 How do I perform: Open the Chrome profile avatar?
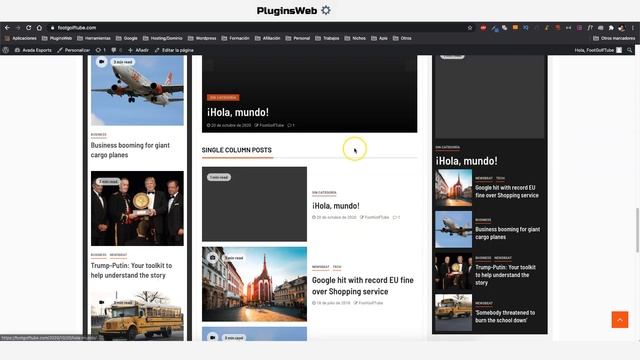[622, 28]
